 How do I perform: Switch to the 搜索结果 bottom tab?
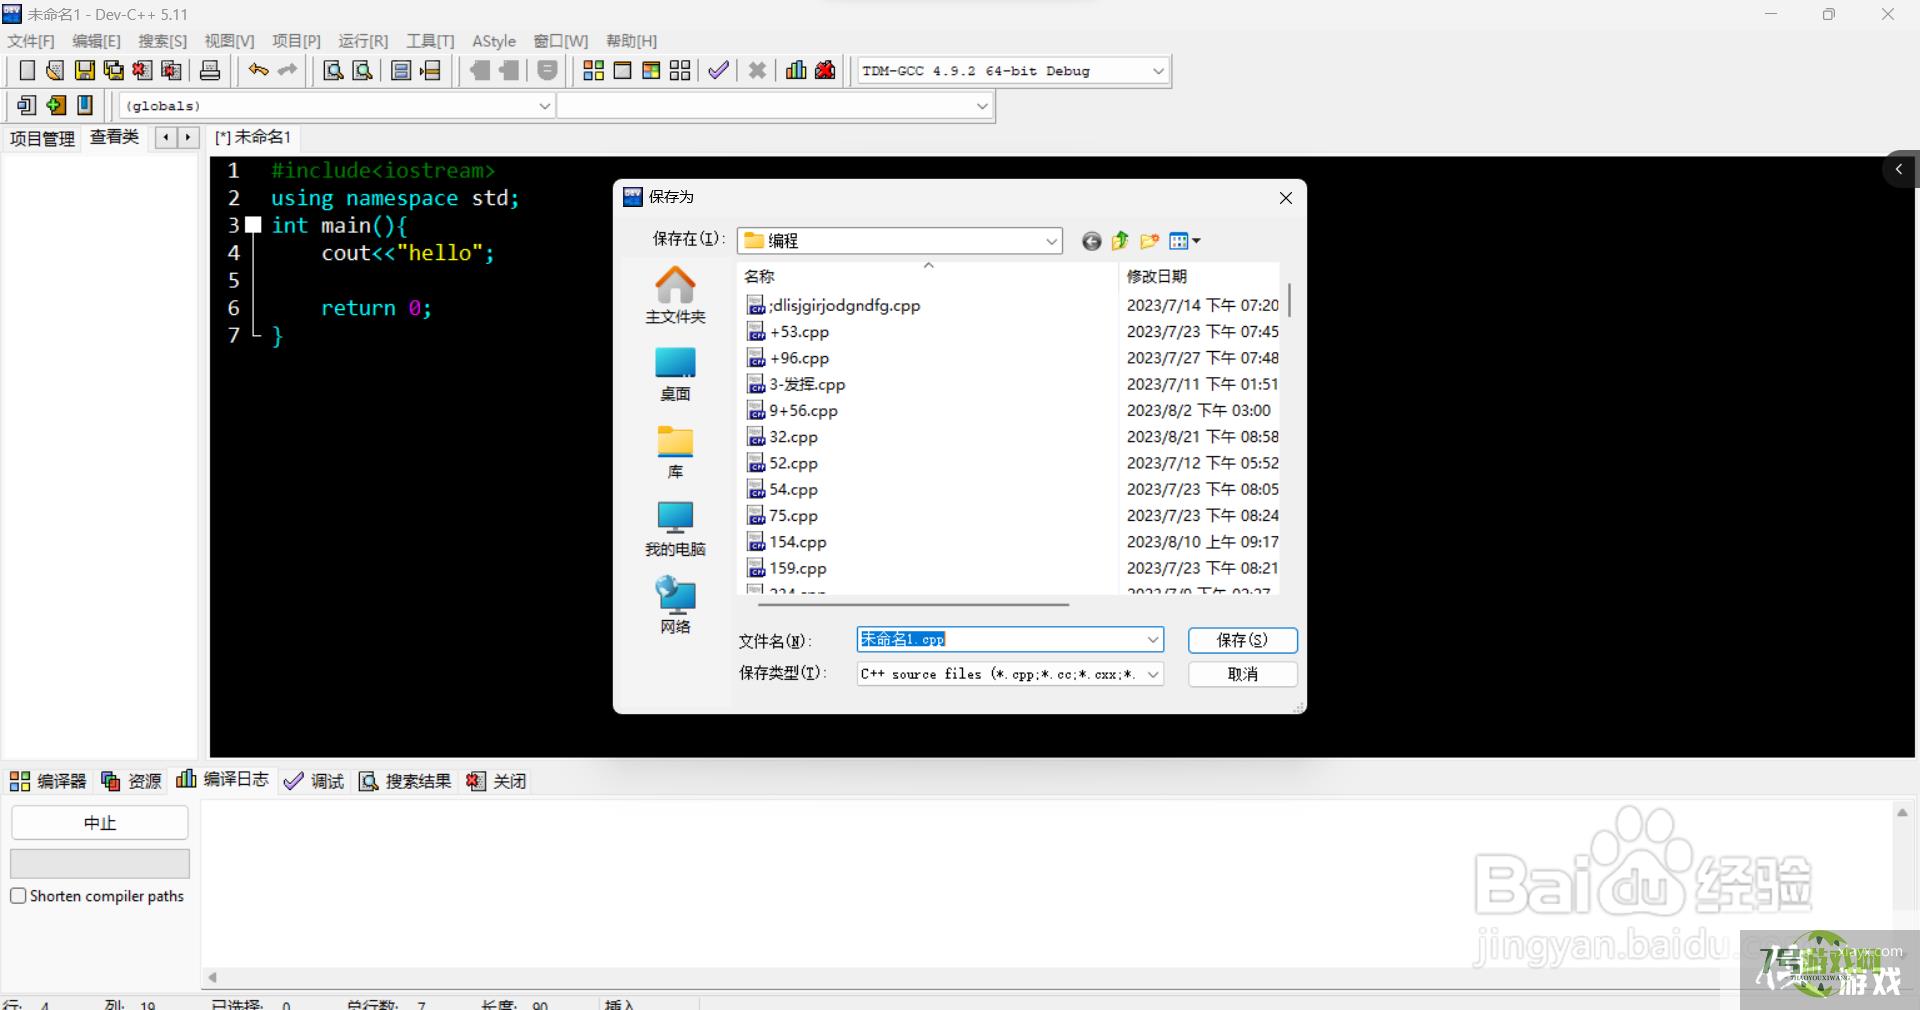(x=405, y=781)
